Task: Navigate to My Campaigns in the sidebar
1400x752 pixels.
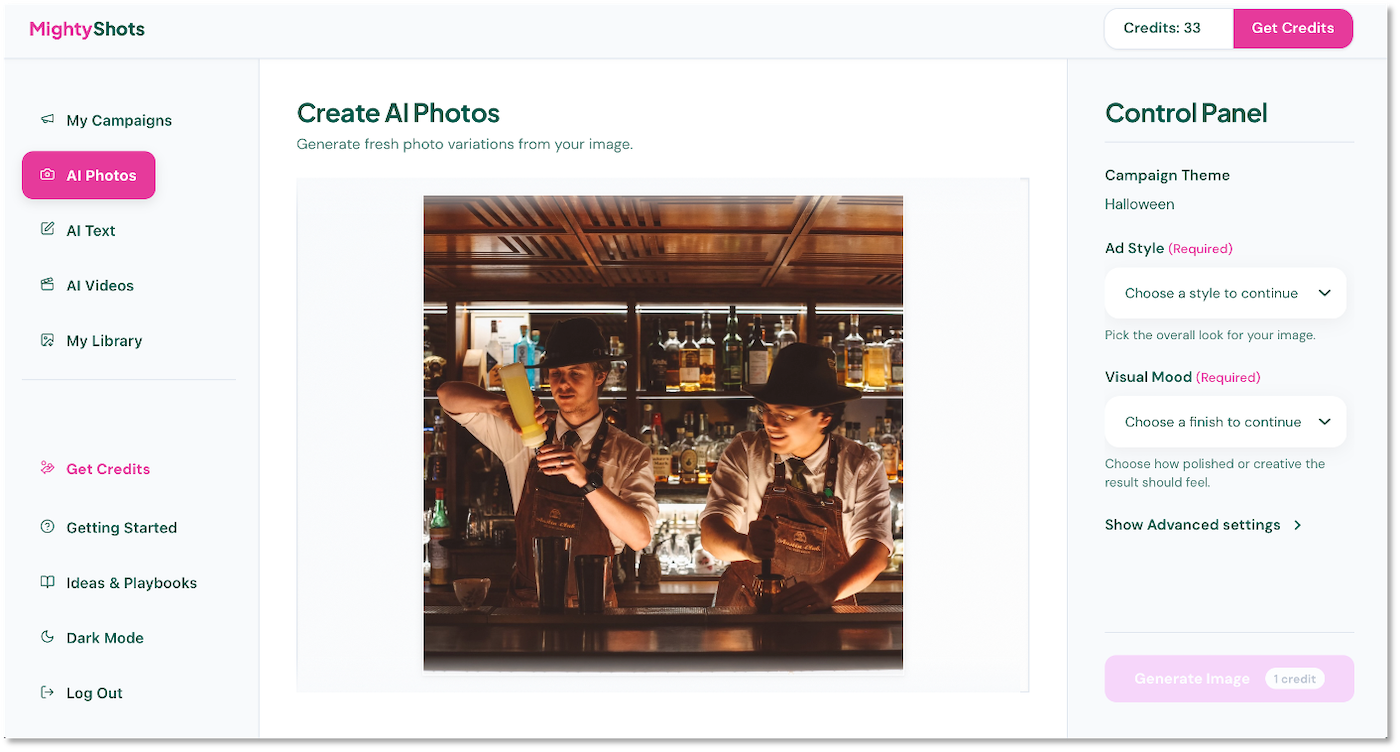Action: click(x=118, y=119)
